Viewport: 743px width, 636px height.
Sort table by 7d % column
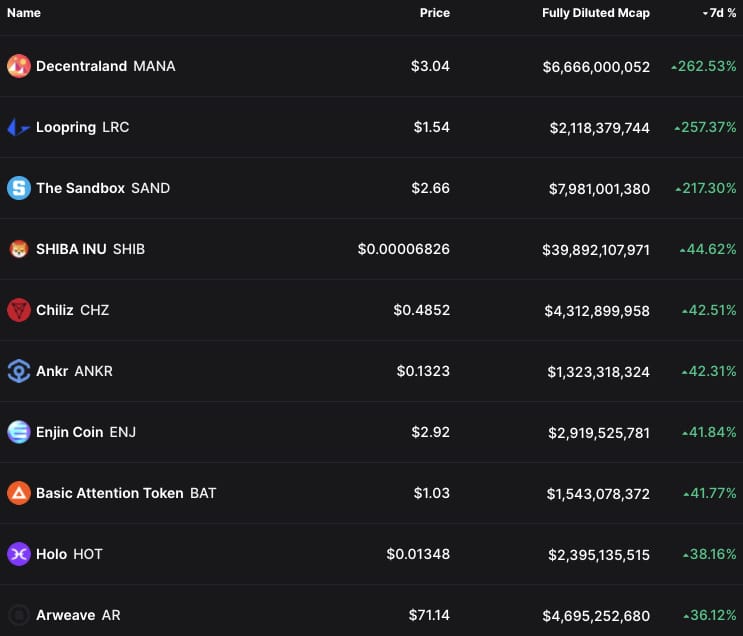pyautogui.click(x=719, y=13)
